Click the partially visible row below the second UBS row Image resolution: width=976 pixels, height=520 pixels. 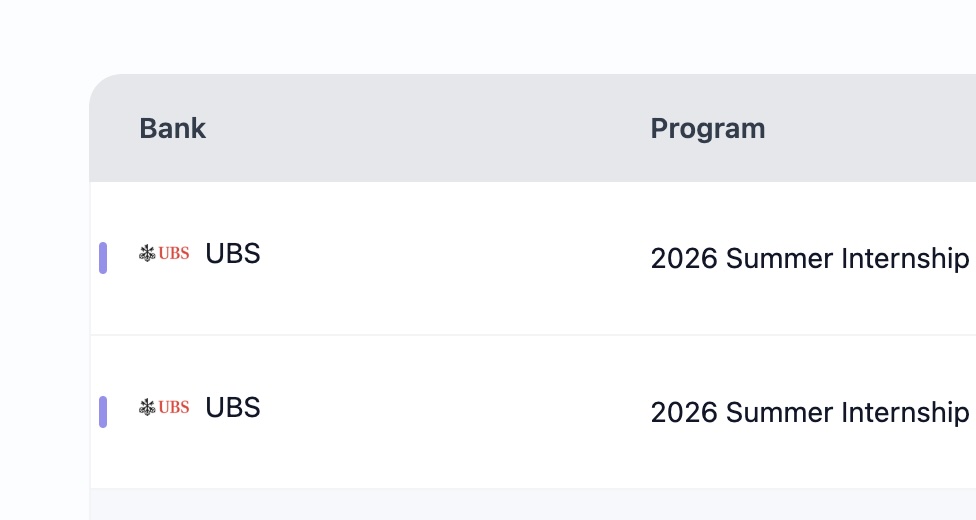(x=500, y=505)
